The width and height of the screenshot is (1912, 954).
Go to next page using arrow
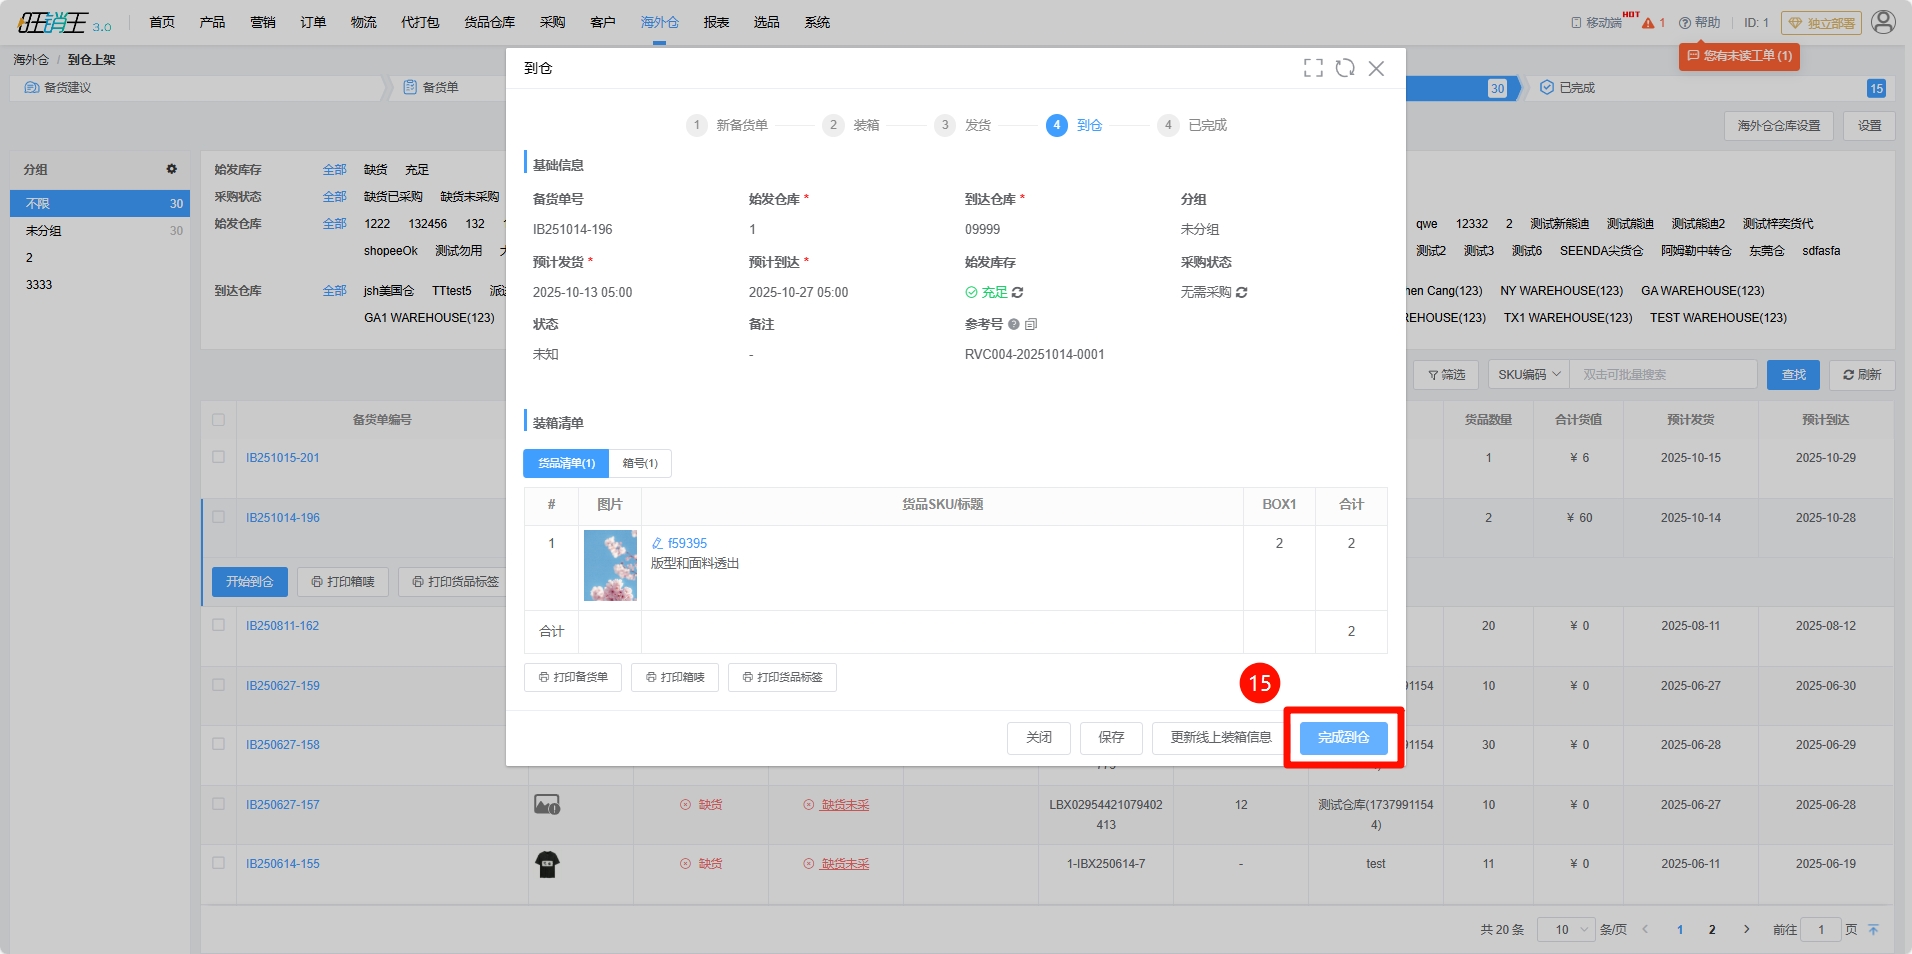click(1746, 930)
